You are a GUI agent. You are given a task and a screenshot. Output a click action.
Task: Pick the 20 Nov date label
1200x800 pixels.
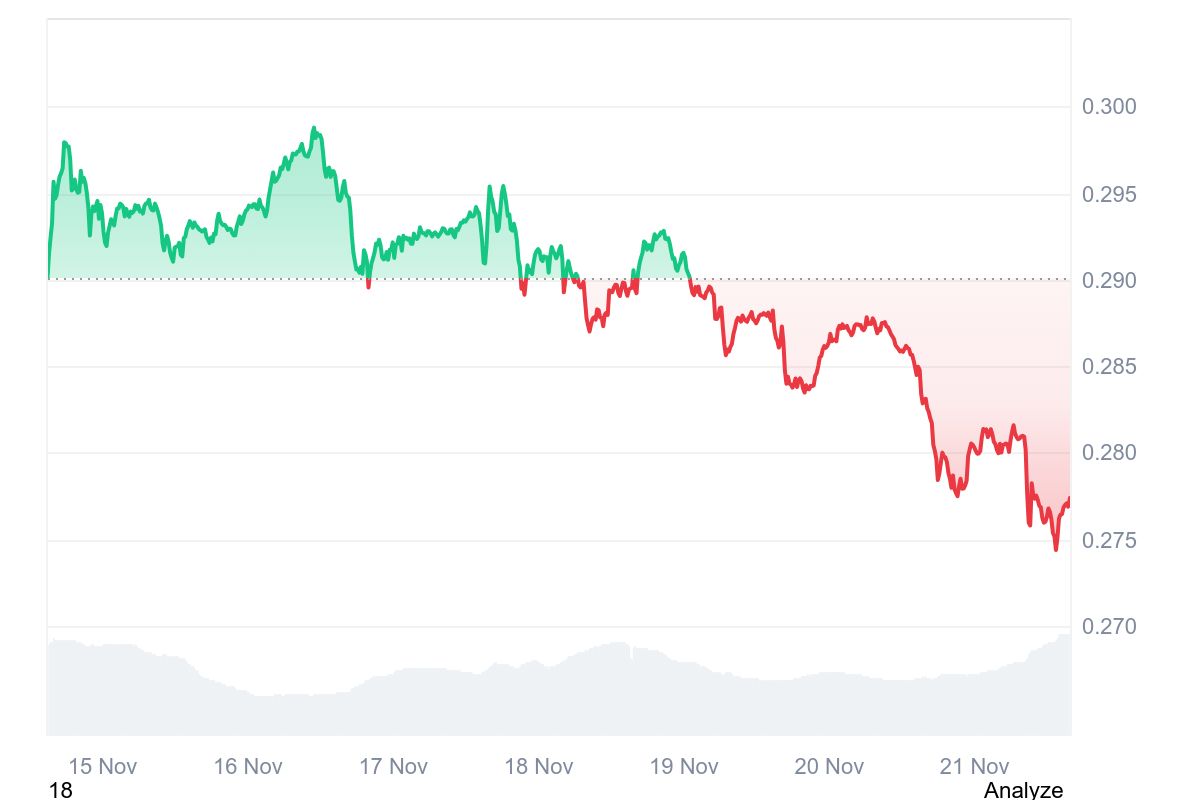[x=829, y=766]
